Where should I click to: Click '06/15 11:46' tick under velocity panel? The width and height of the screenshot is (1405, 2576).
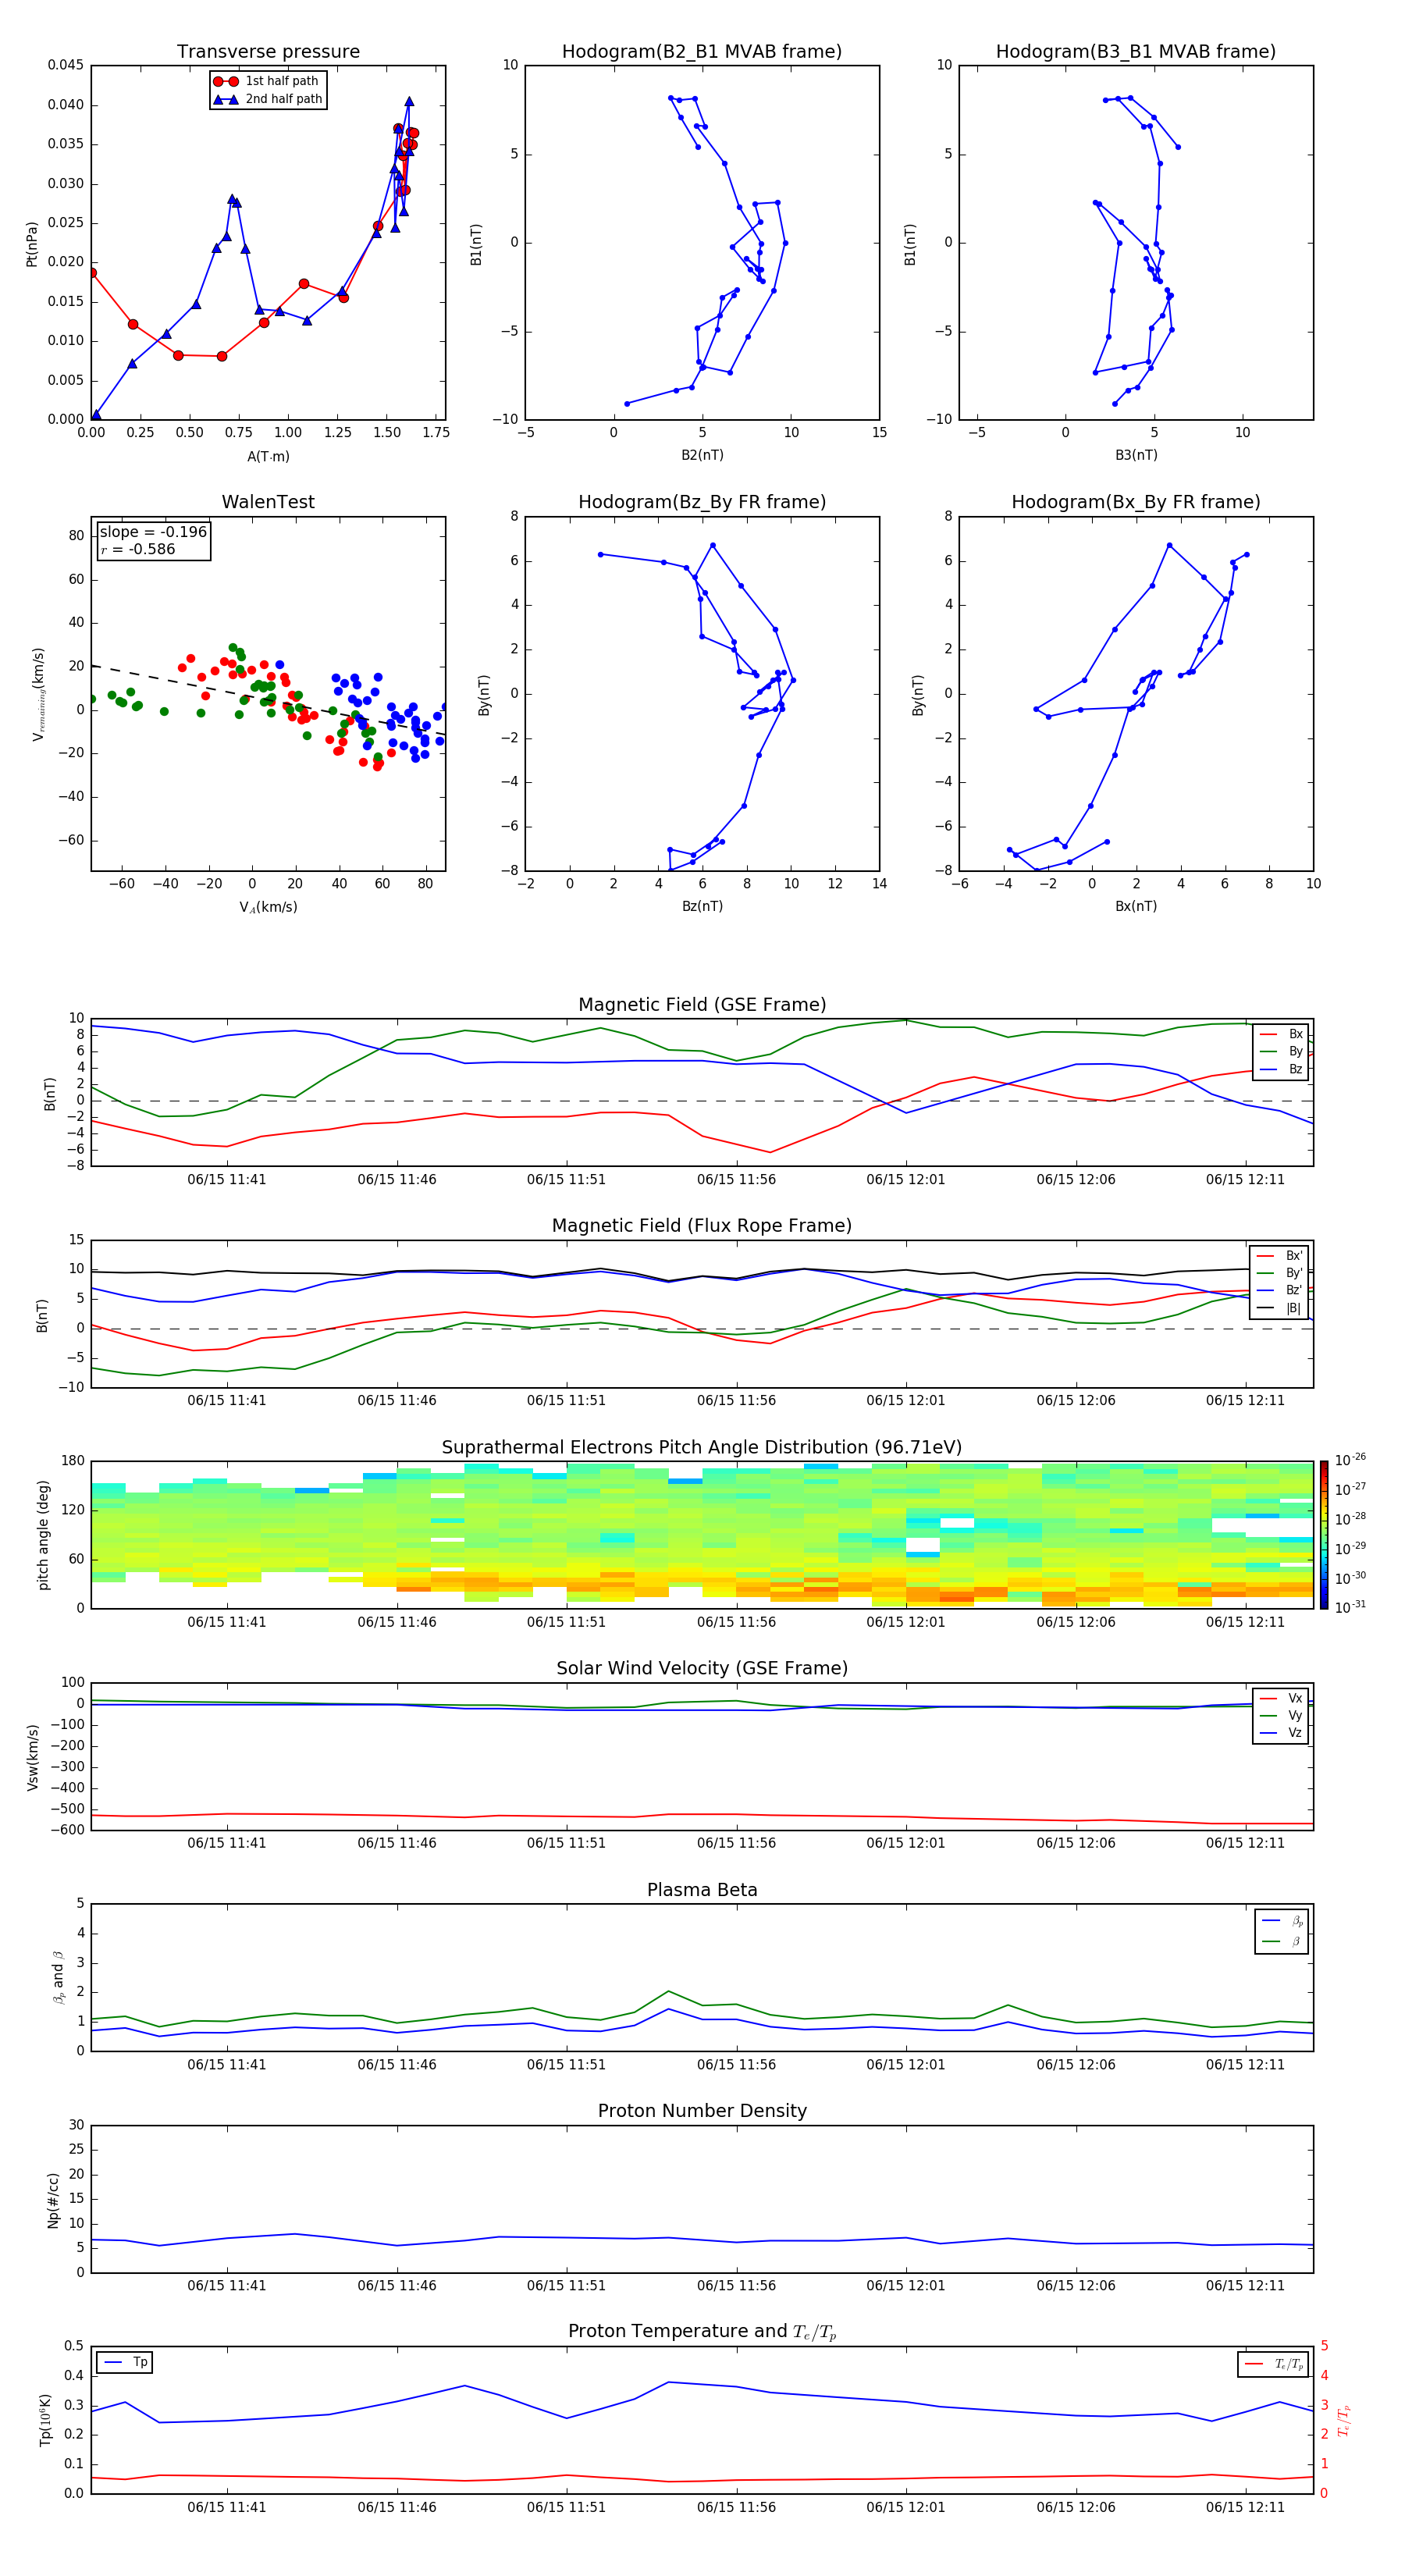click(x=397, y=1843)
